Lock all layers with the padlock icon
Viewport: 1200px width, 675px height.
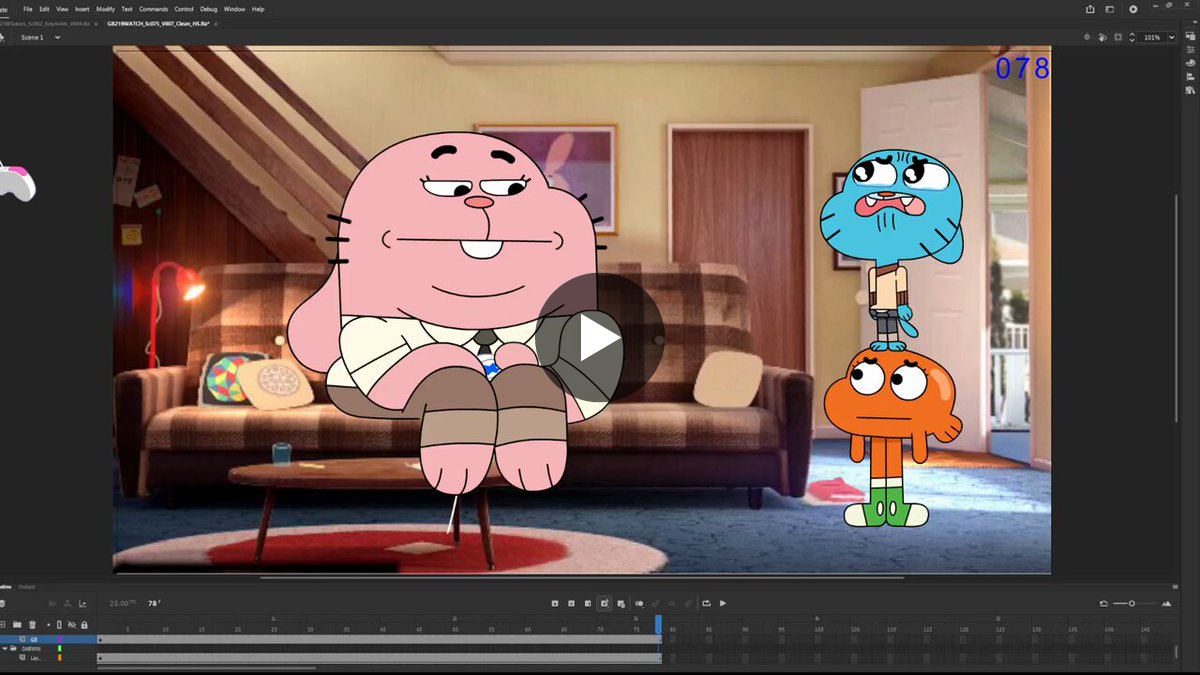click(84, 625)
